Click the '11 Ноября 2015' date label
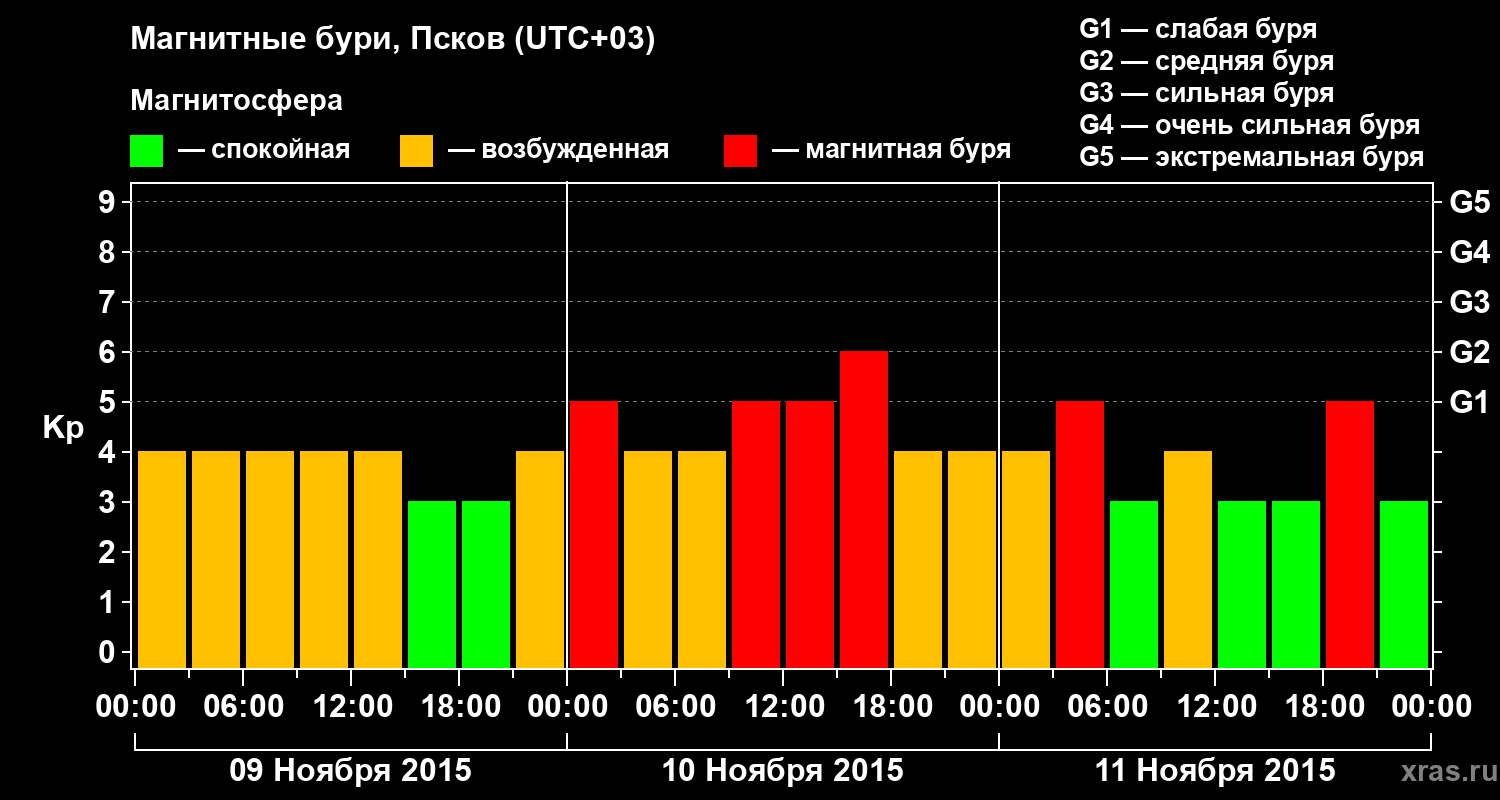 point(1214,771)
